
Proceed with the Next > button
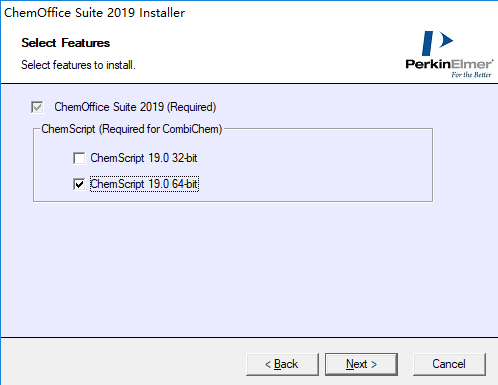361,364
